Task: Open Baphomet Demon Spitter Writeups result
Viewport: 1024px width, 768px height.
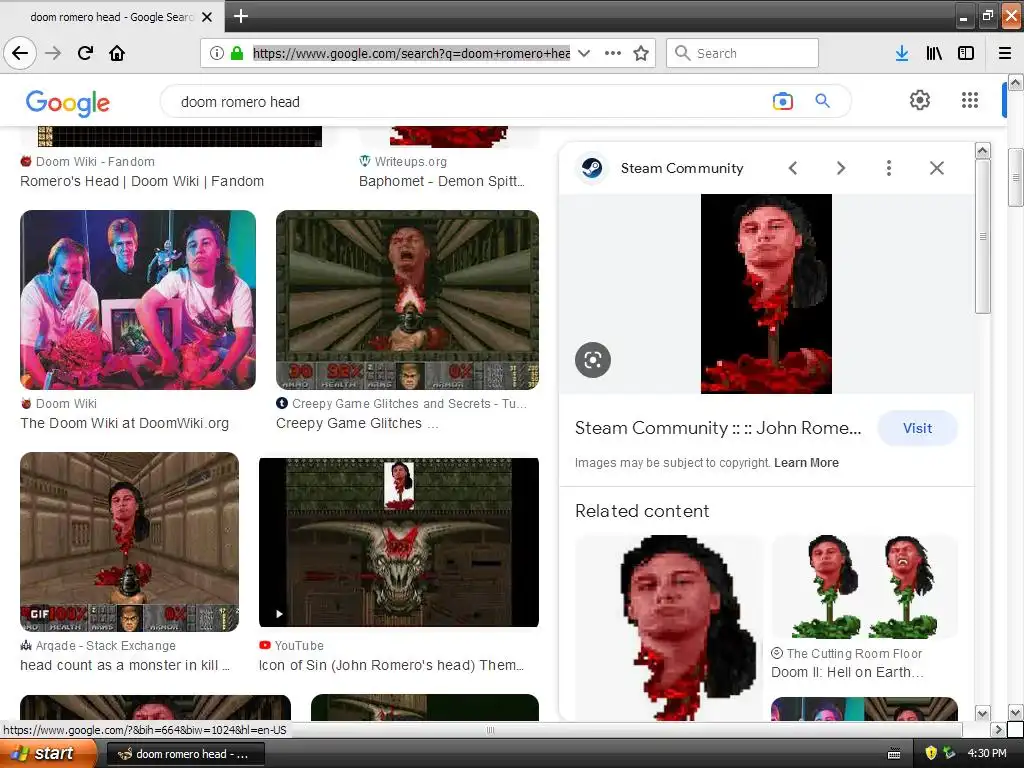Action: point(441,181)
